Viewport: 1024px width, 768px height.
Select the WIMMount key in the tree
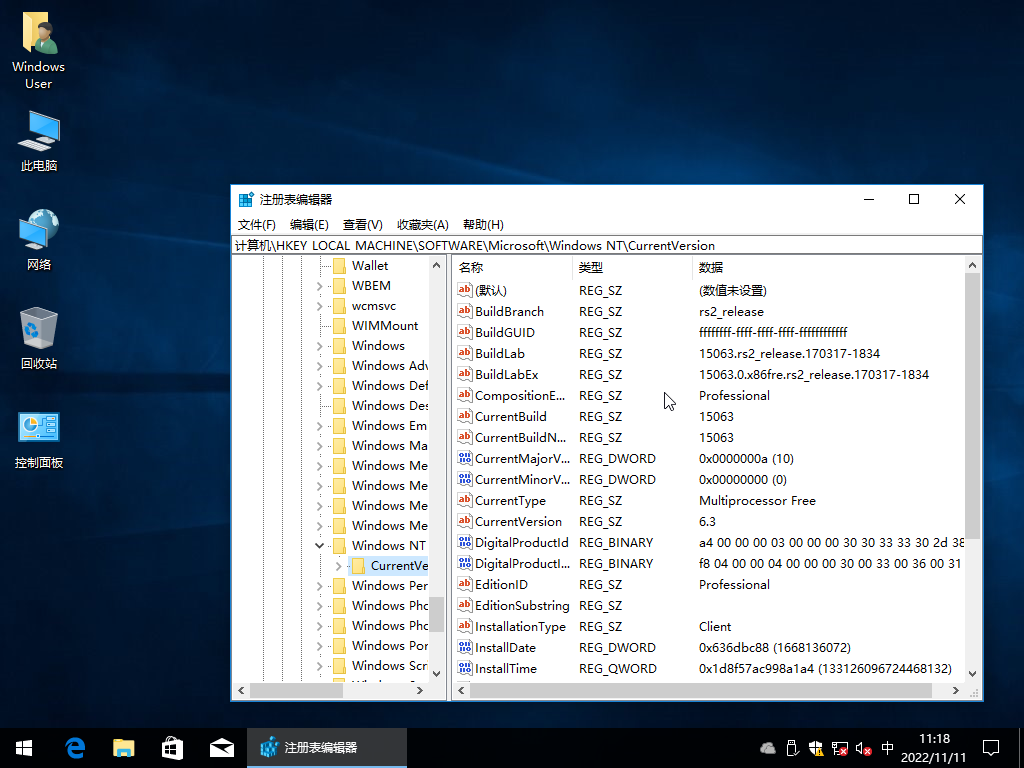point(385,326)
